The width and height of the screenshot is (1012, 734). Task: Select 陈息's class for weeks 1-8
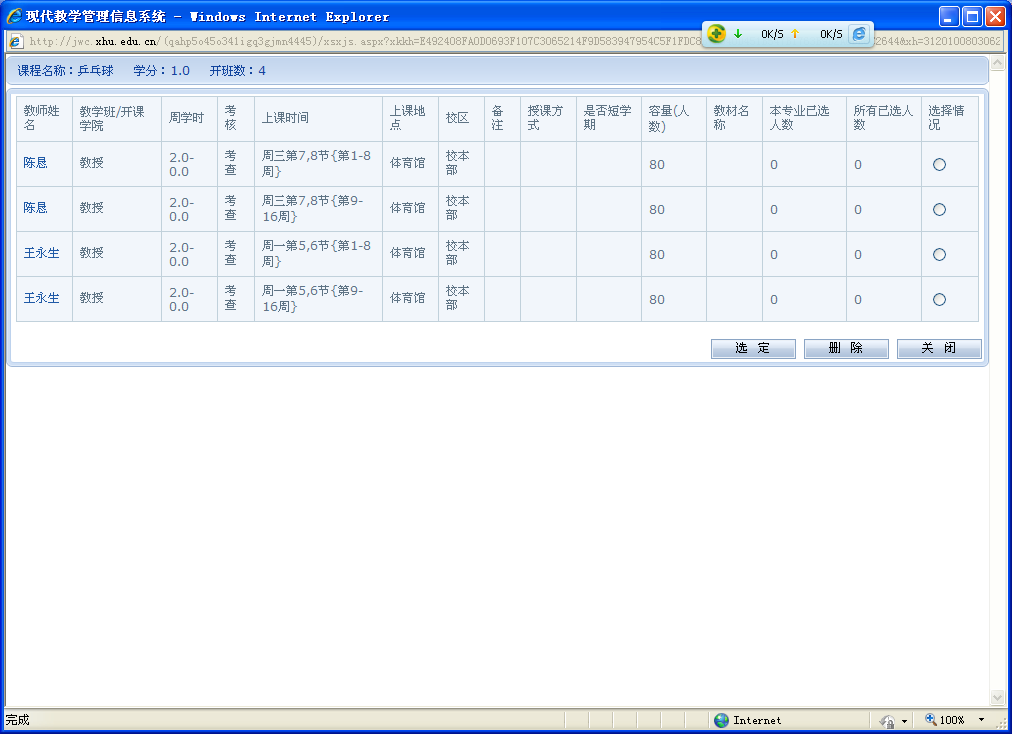click(x=939, y=165)
